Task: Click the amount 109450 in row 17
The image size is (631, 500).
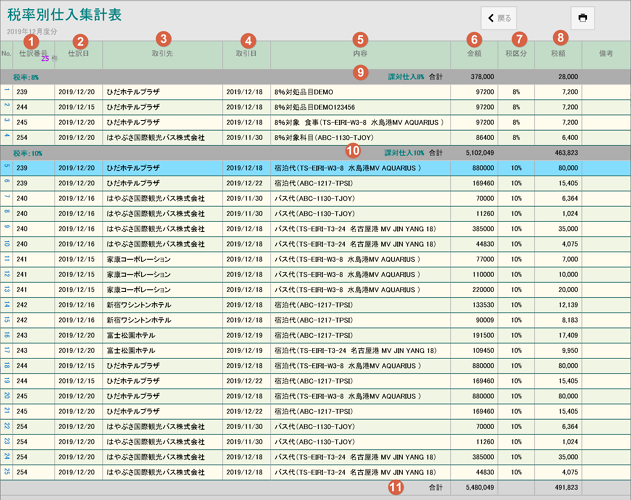Action: tap(483, 351)
